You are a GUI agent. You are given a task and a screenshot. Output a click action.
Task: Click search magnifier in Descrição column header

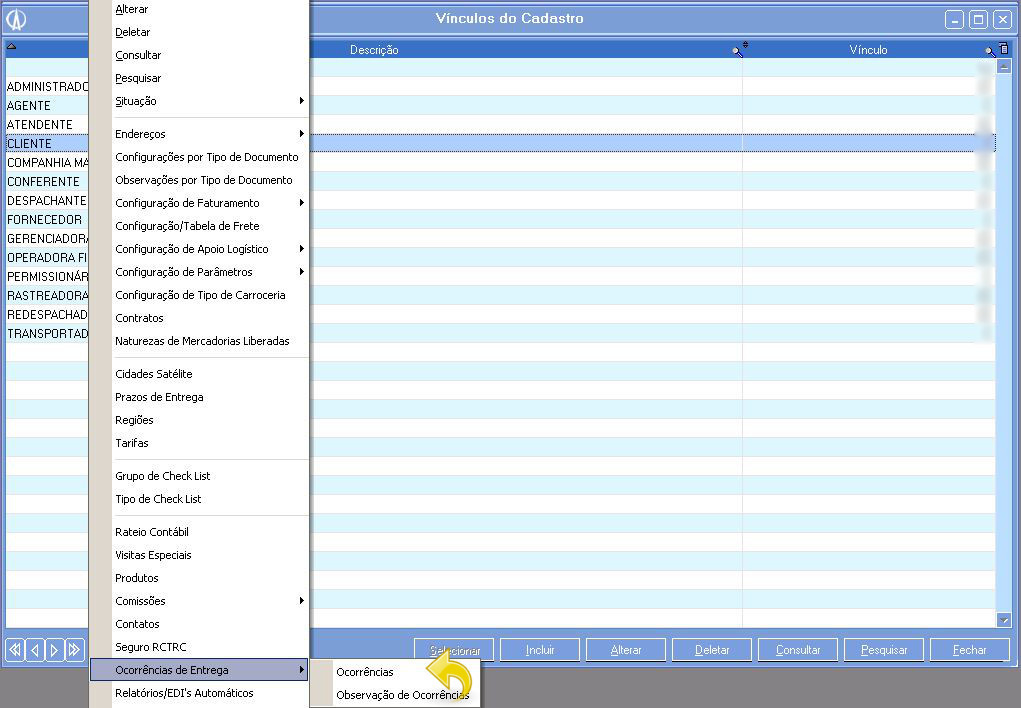tap(738, 50)
